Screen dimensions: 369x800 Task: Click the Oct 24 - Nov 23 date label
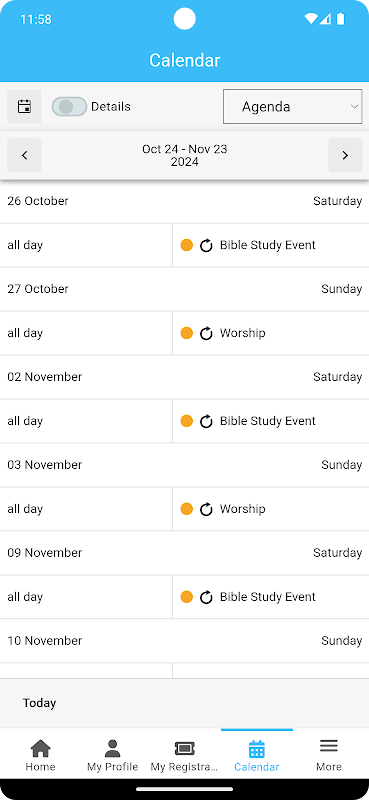[x=184, y=155]
